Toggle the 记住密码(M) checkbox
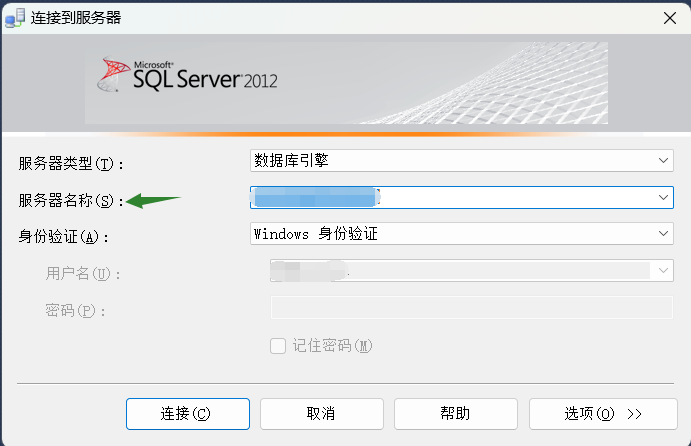Viewport: 691px width, 446px height. [x=278, y=346]
